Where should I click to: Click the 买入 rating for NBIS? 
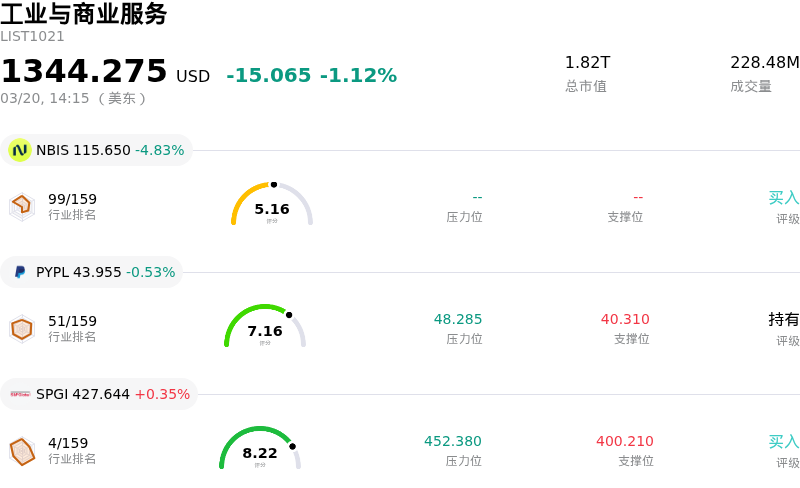(x=783, y=198)
